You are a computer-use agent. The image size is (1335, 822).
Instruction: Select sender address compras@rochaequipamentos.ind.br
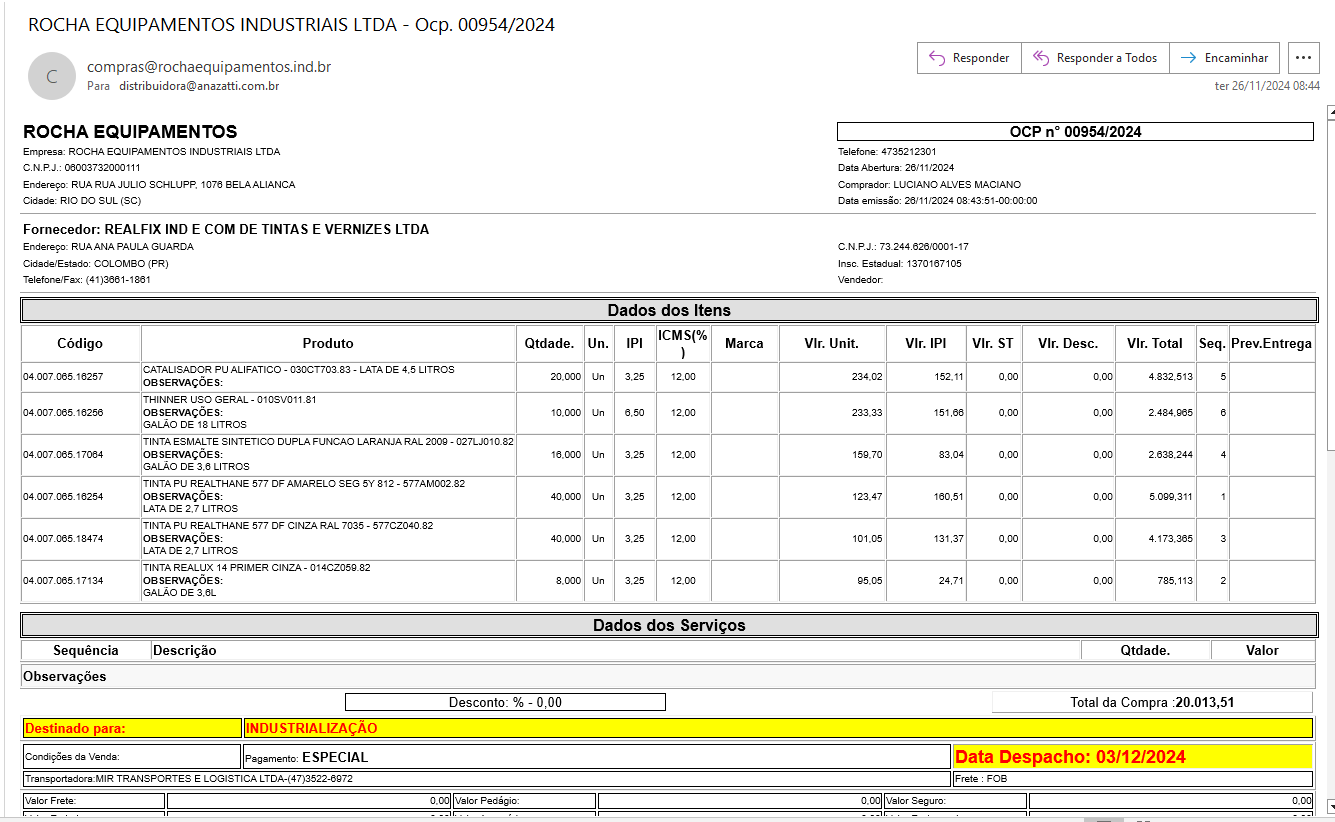coord(209,67)
